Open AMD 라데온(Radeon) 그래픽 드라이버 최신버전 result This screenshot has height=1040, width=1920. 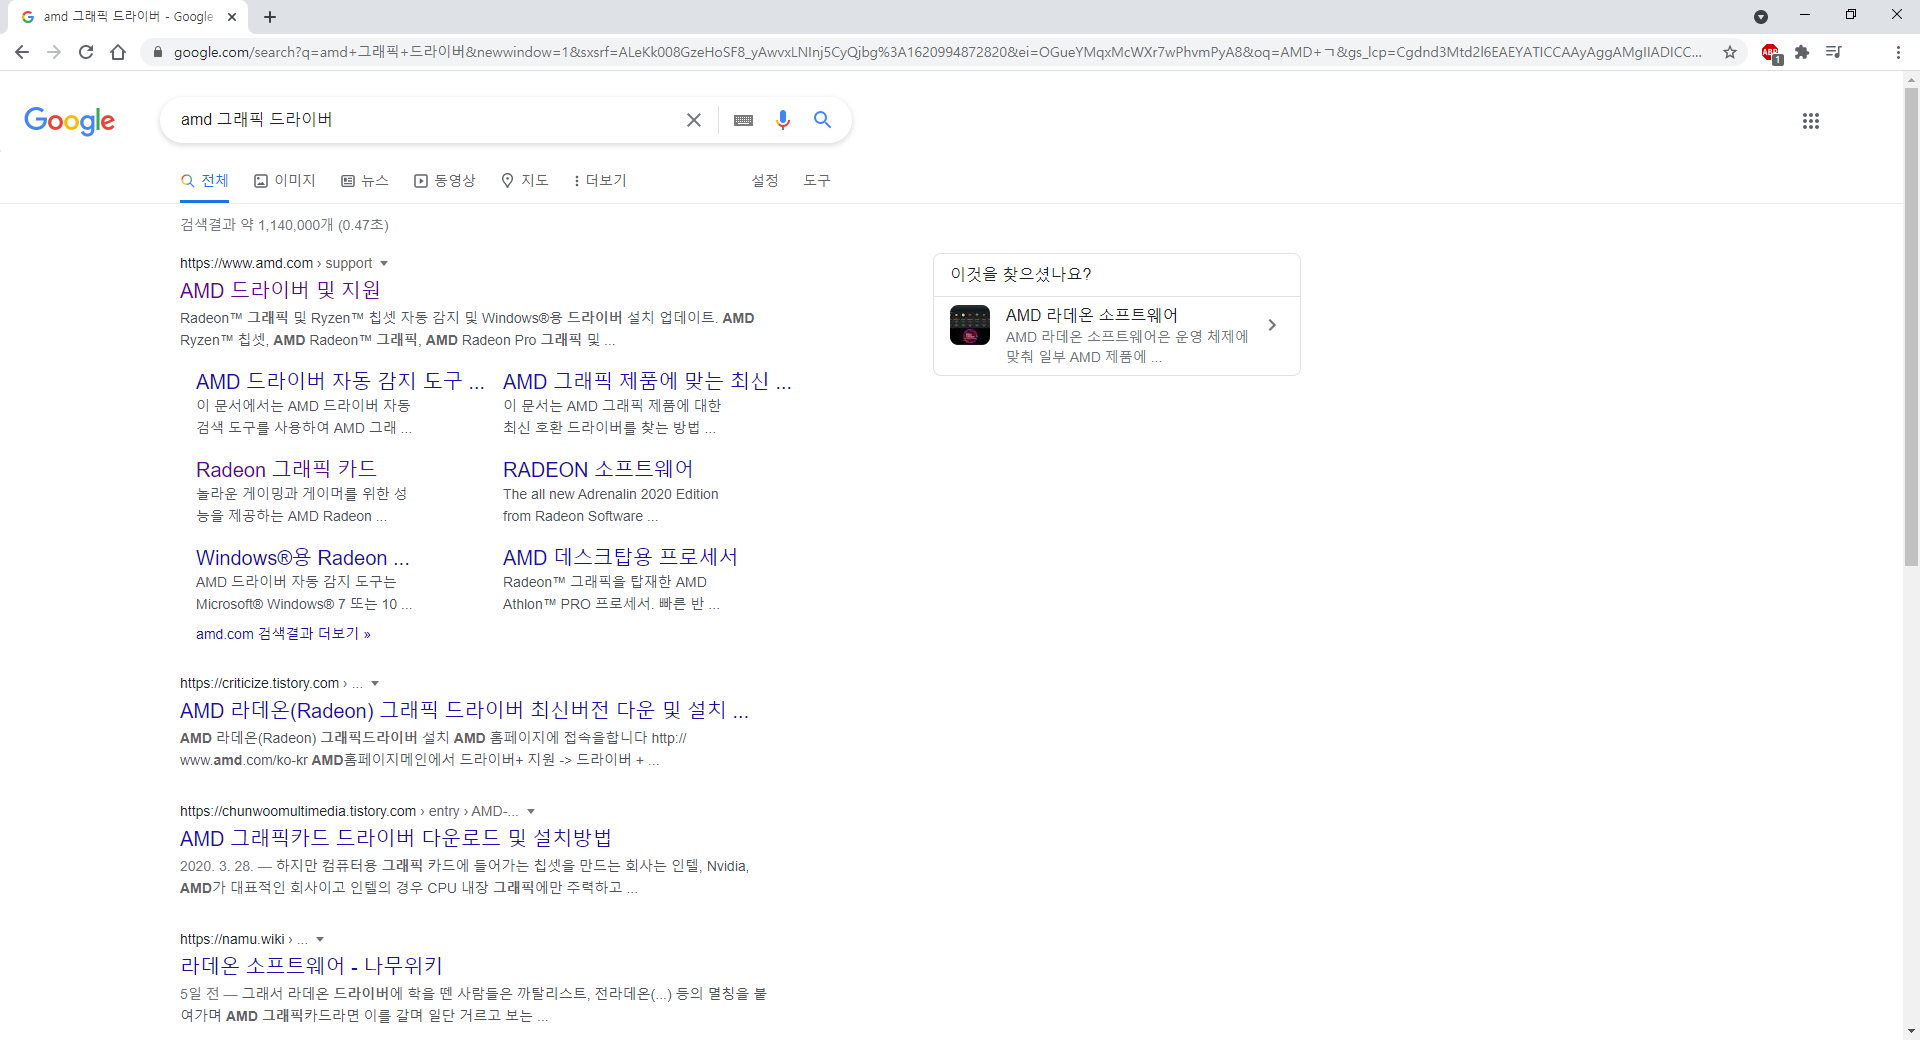pyautogui.click(x=464, y=710)
